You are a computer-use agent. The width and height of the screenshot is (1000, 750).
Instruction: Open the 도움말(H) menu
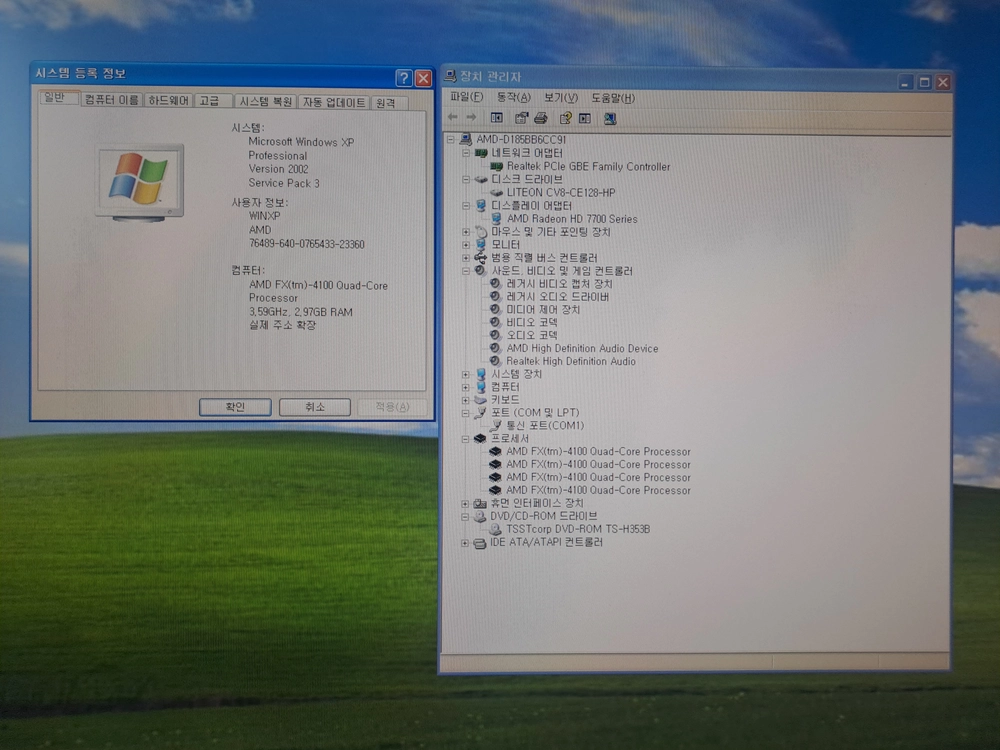click(613, 98)
